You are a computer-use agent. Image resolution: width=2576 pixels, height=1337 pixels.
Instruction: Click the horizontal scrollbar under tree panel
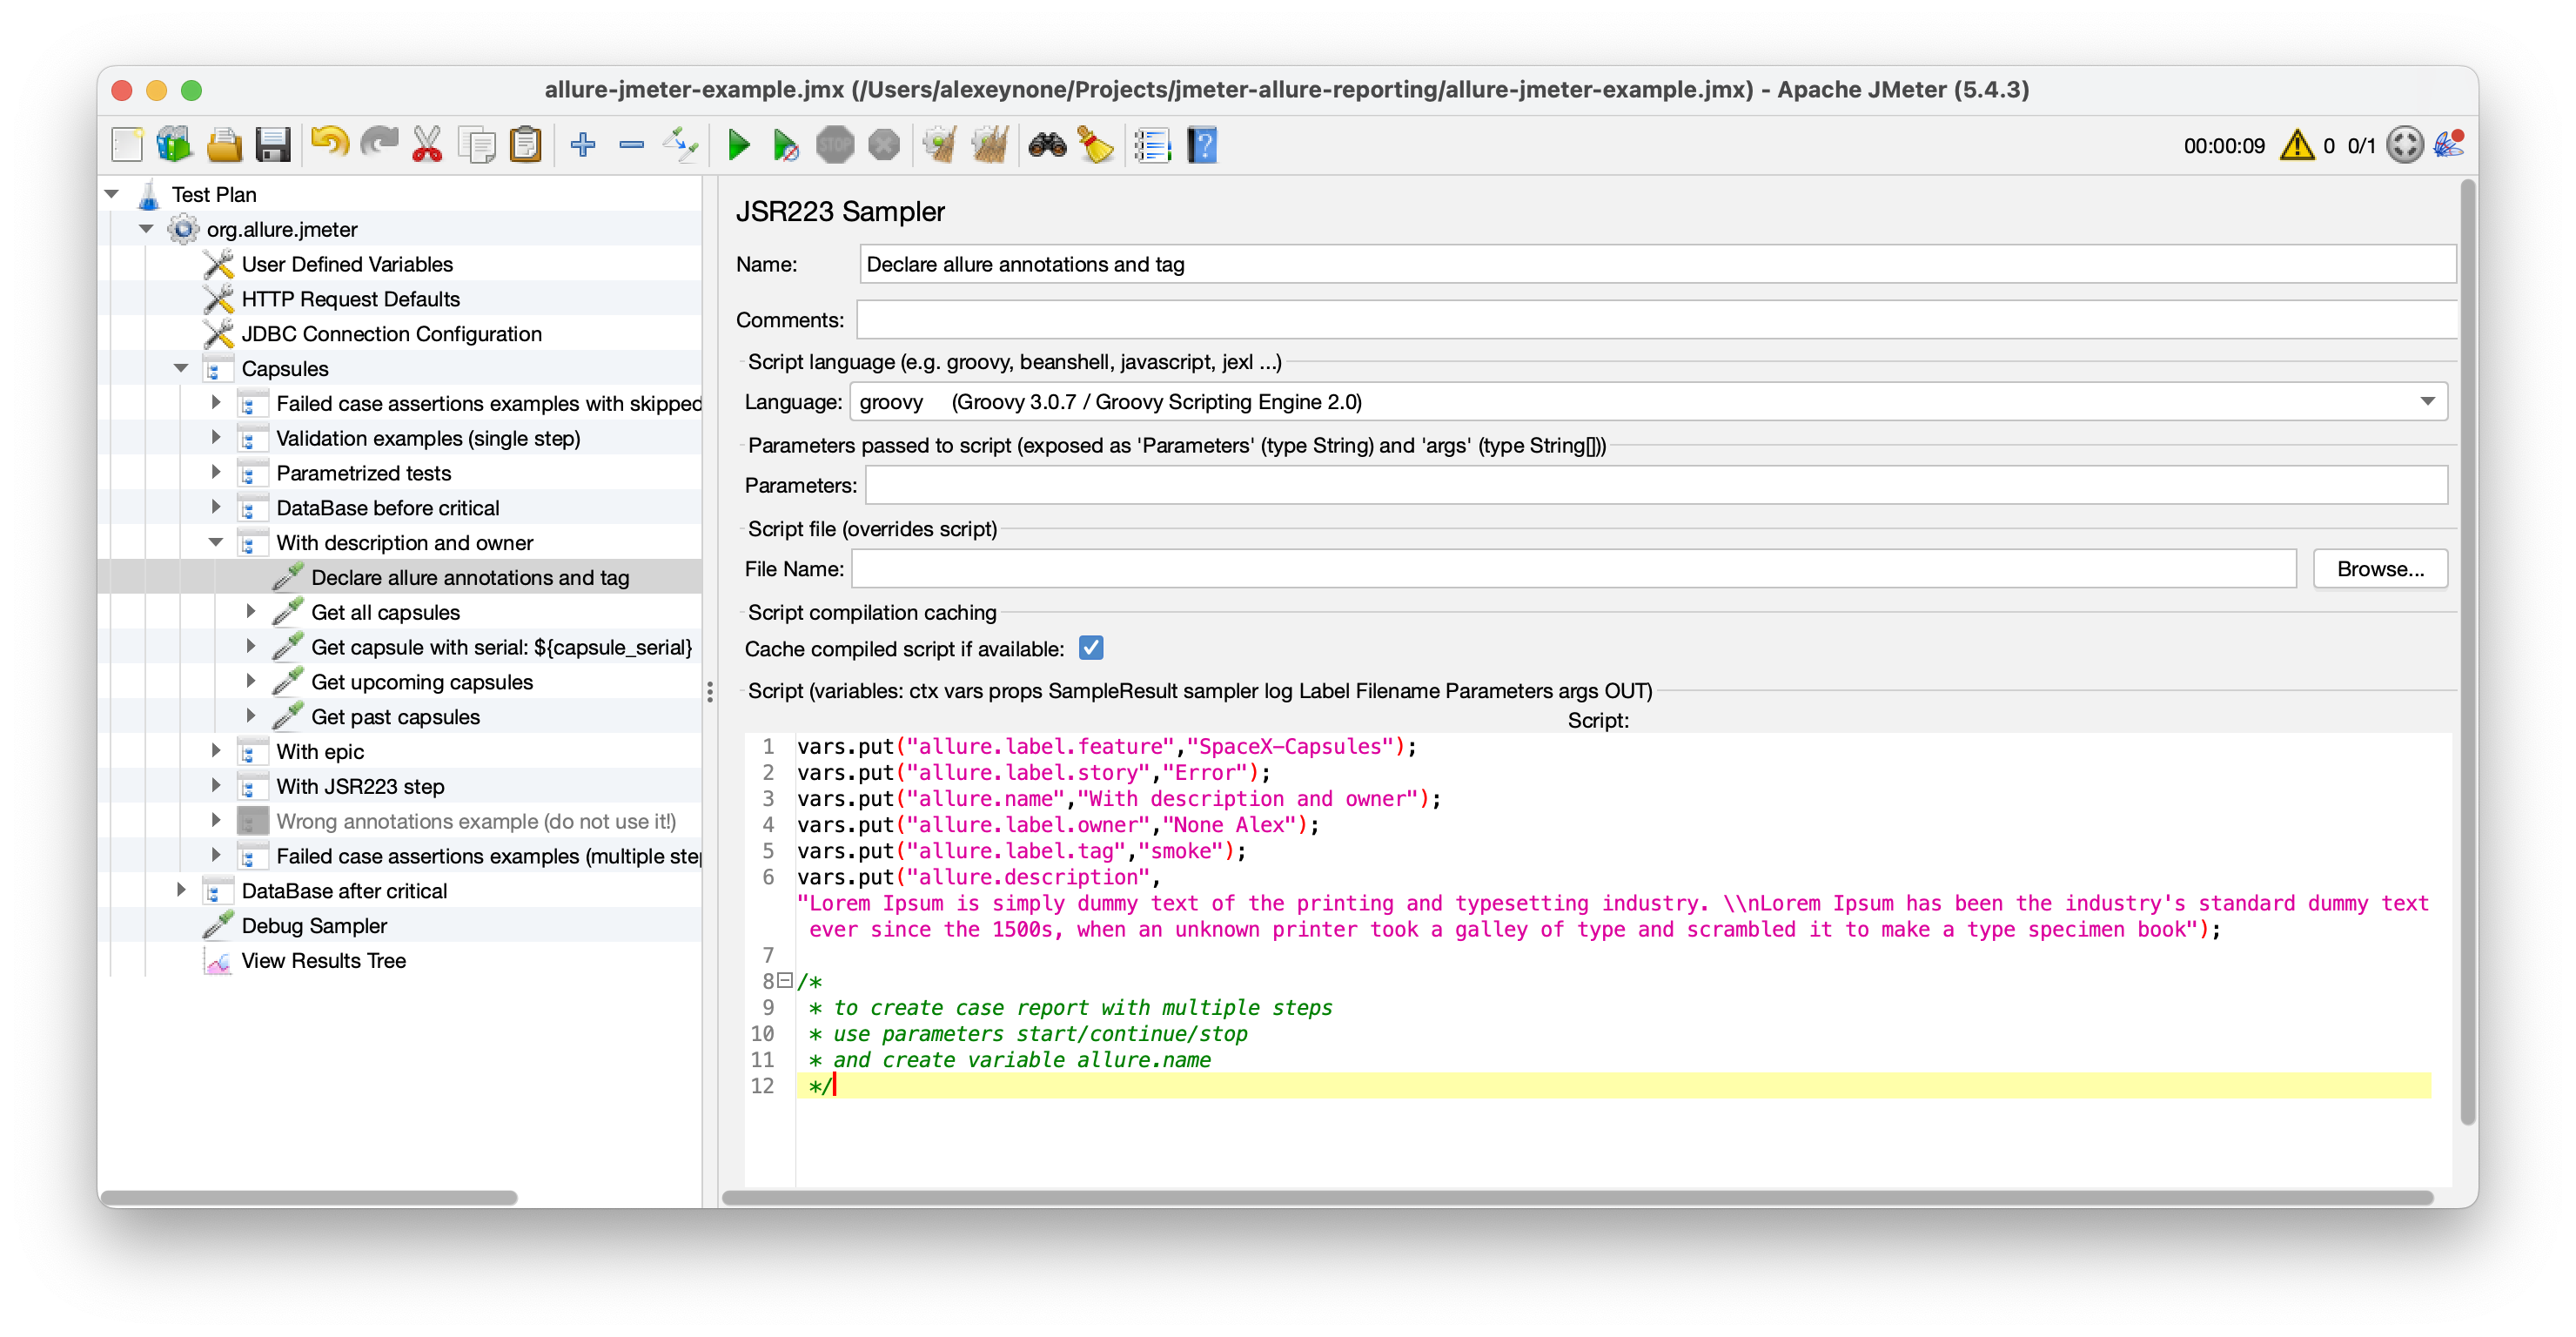tap(310, 1197)
